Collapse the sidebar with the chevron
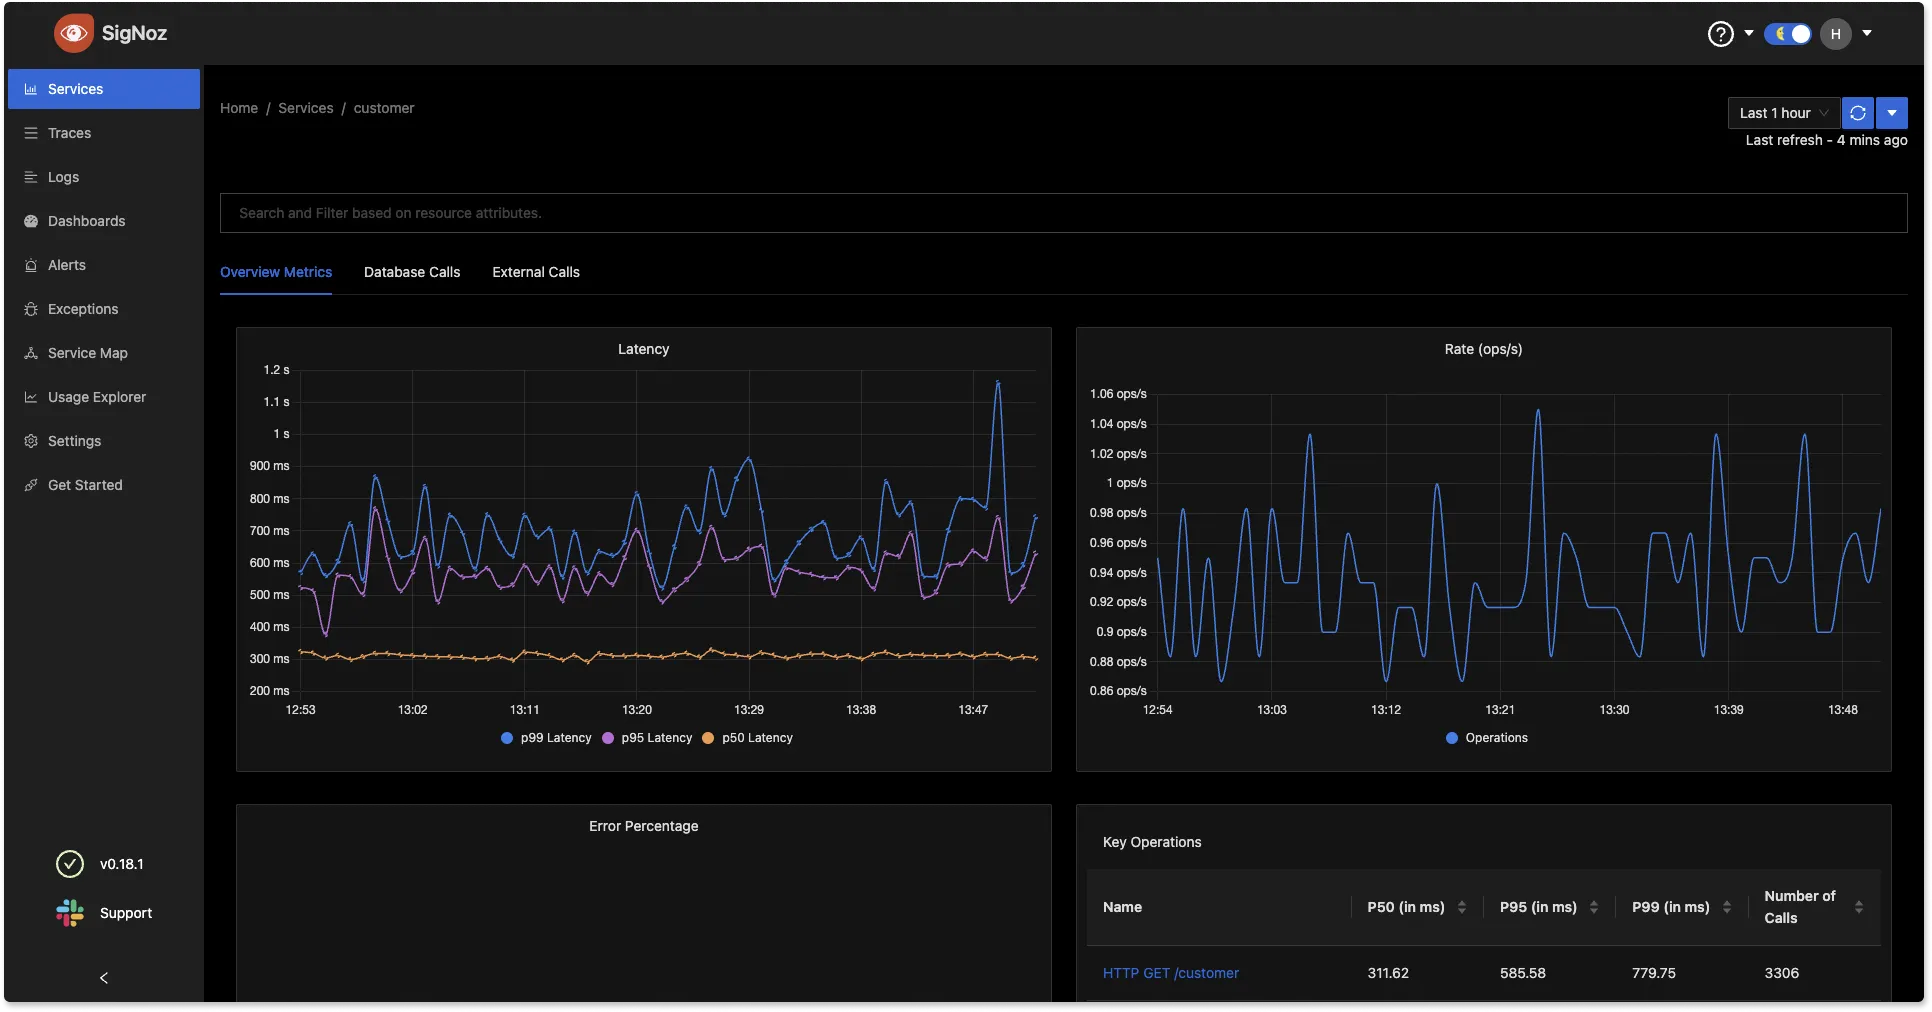 pos(104,978)
